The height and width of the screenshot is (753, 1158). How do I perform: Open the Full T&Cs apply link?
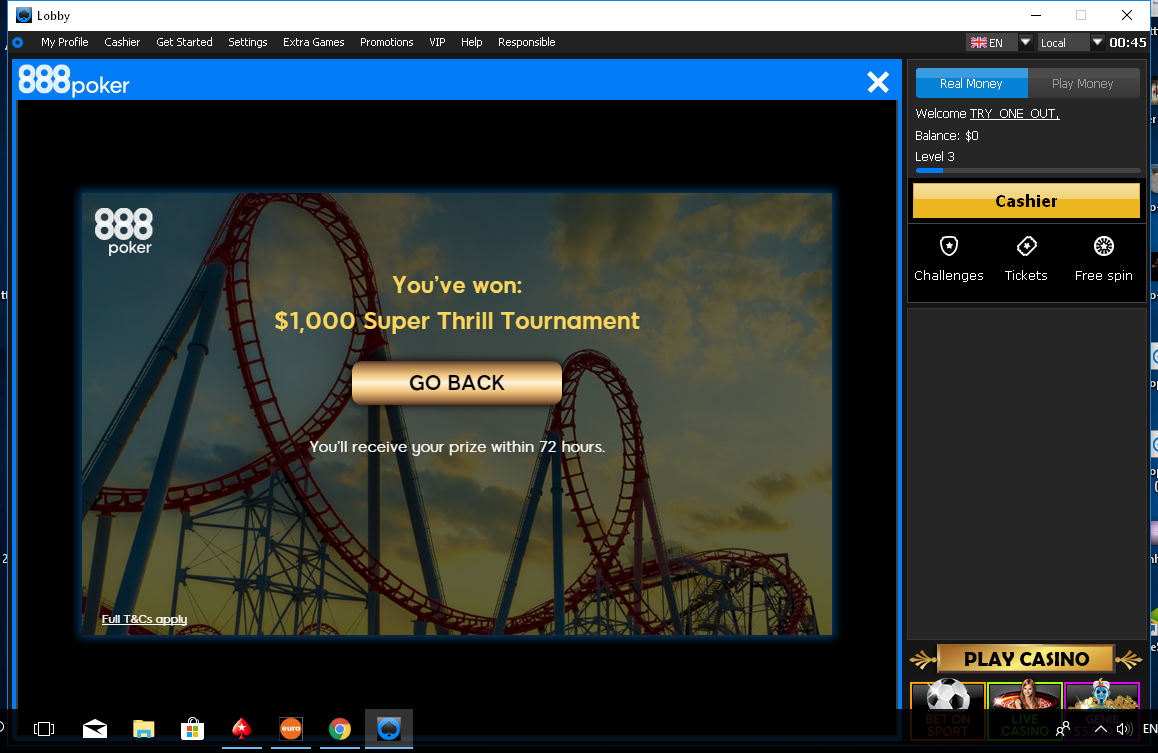point(144,619)
